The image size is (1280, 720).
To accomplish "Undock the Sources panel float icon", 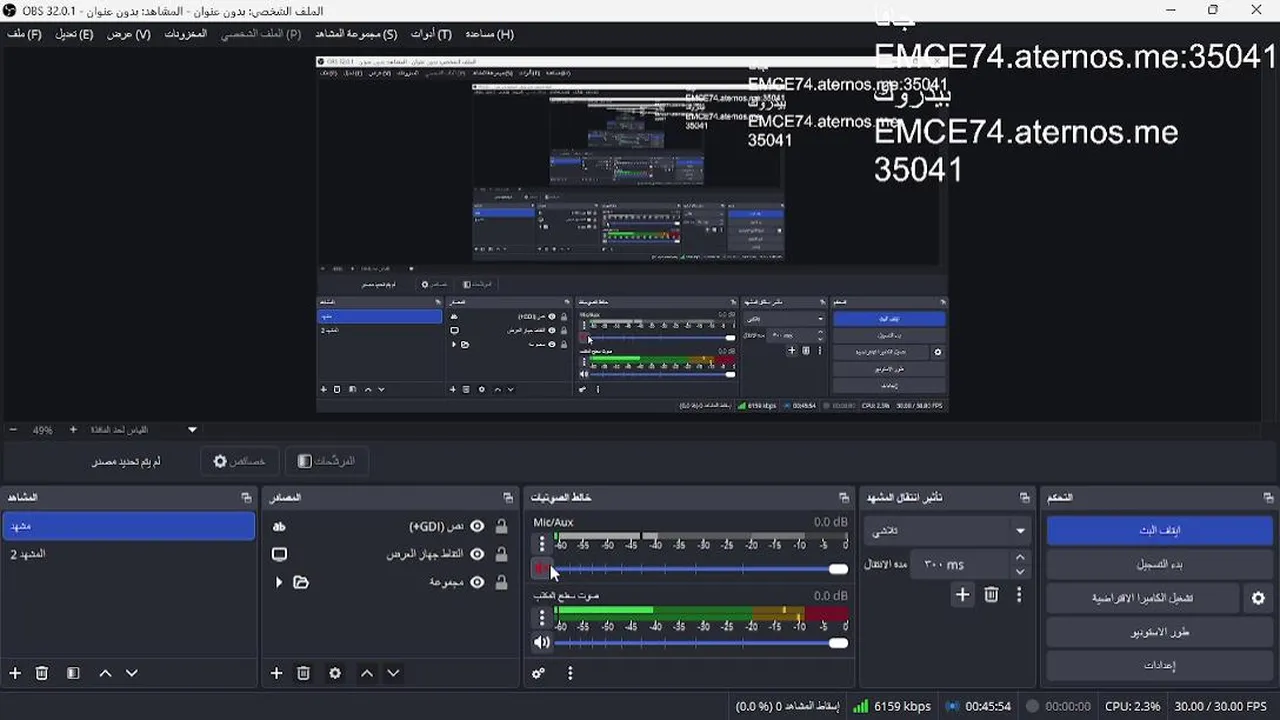I will (x=508, y=497).
